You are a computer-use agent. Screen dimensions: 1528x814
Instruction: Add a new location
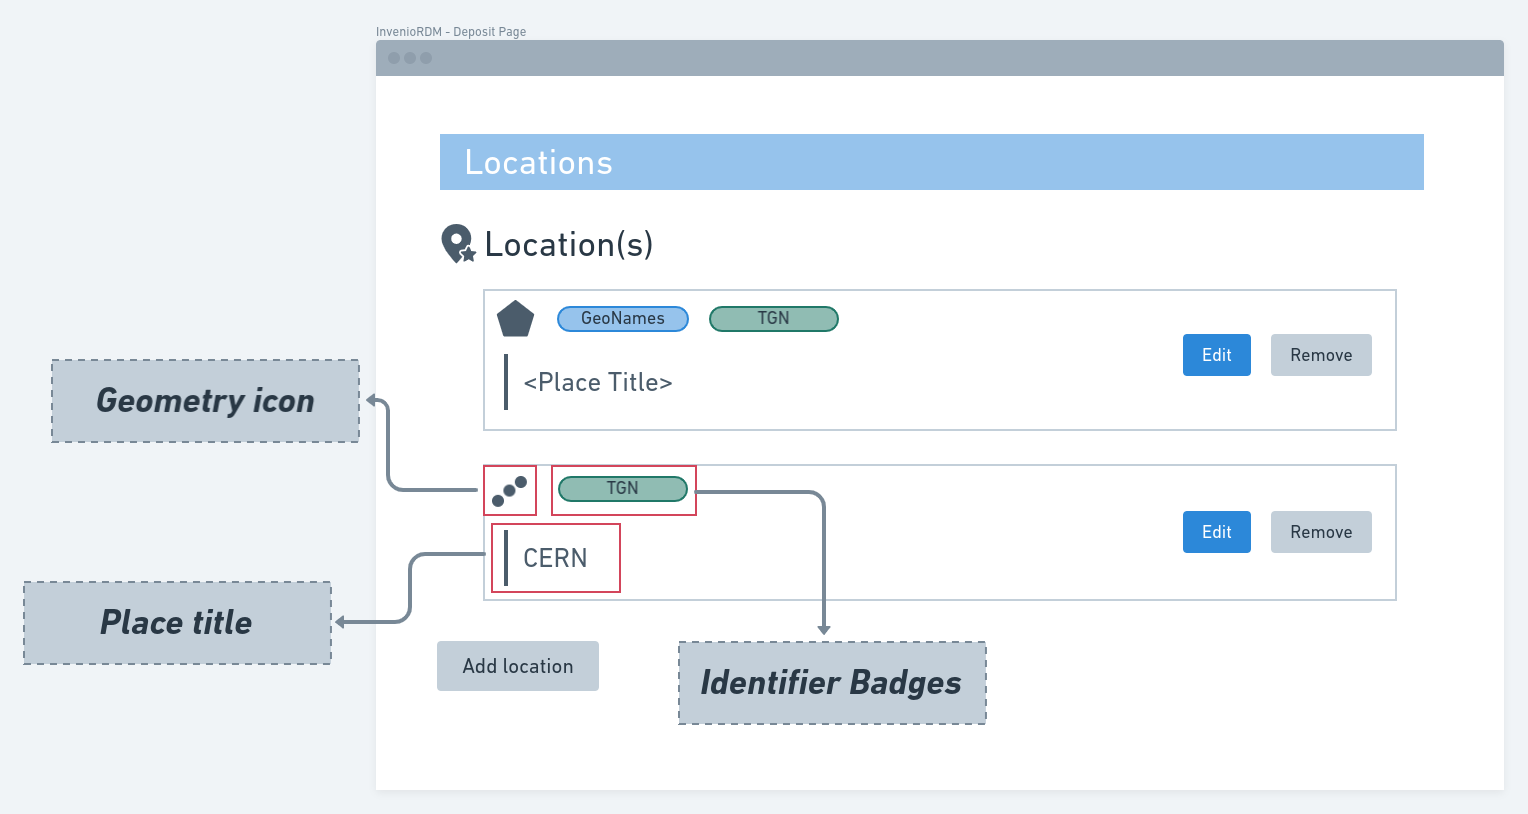point(518,666)
